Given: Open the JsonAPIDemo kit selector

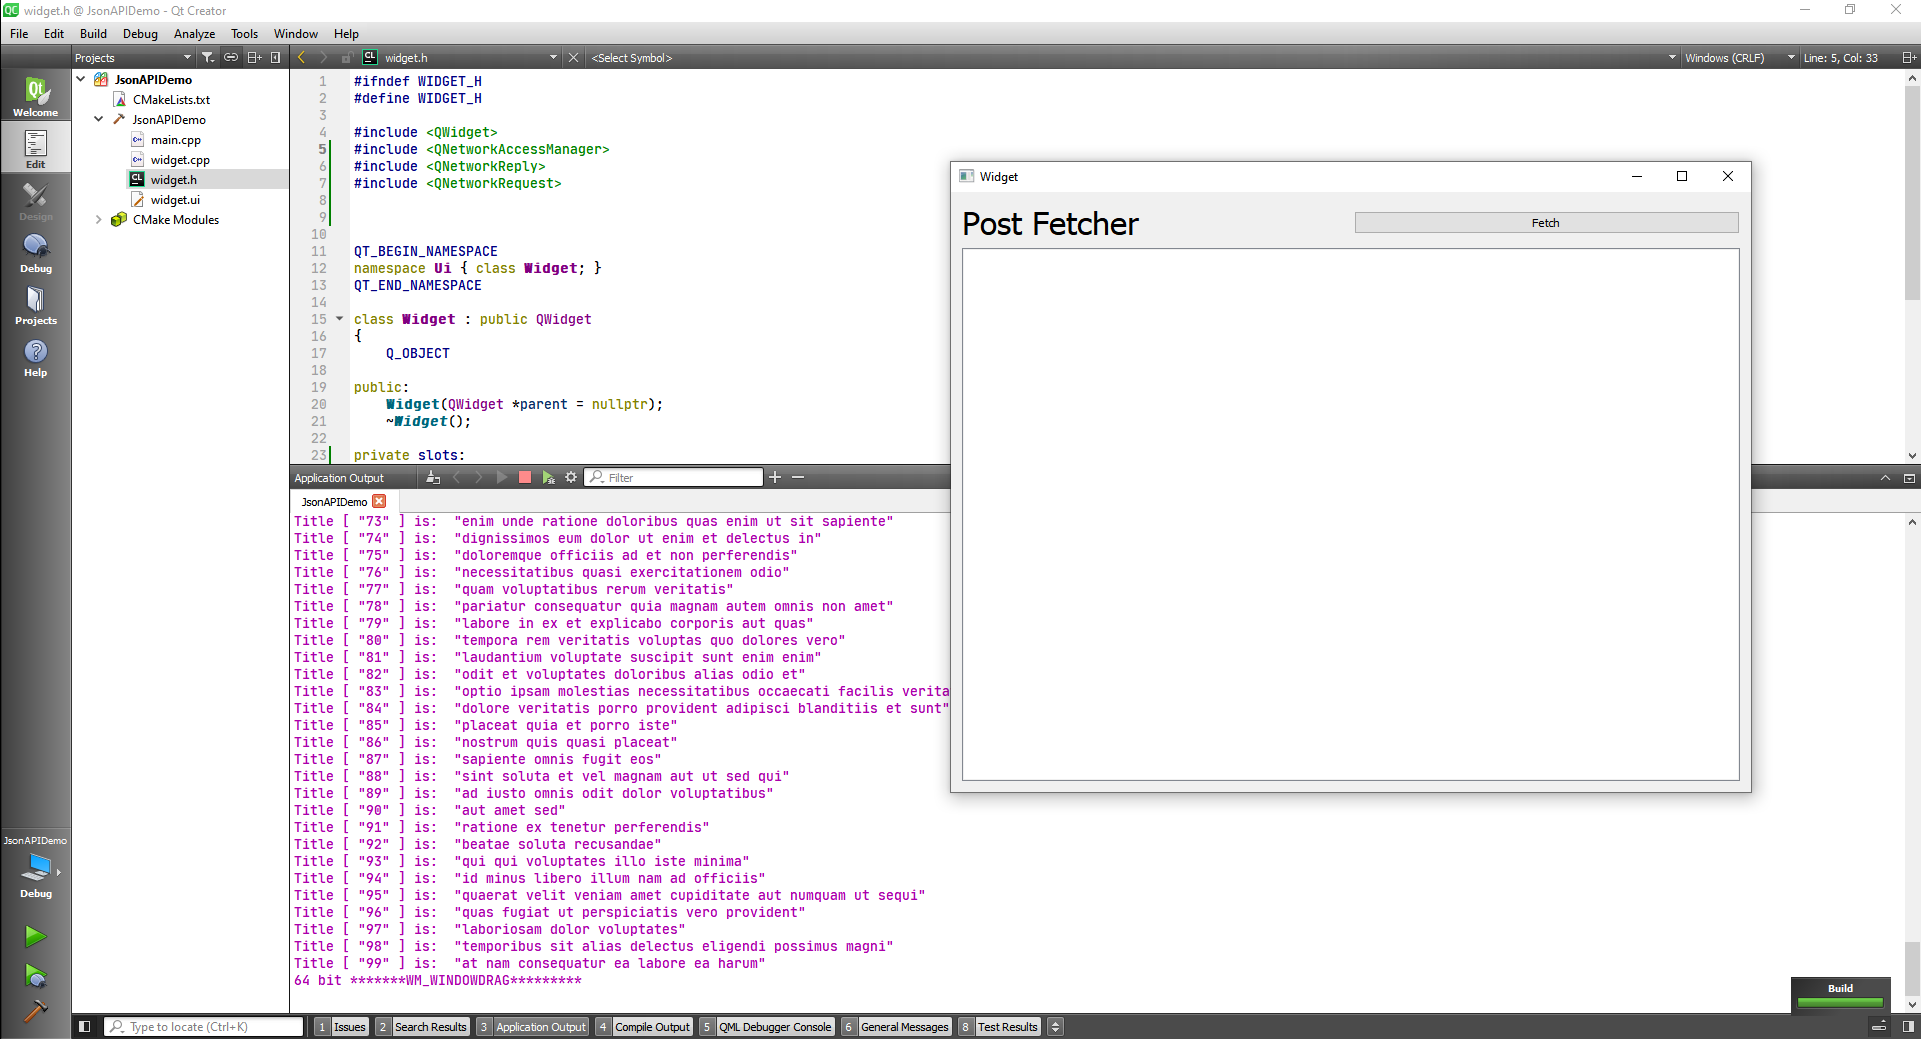Looking at the screenshot, I should (x=35, y=866).
